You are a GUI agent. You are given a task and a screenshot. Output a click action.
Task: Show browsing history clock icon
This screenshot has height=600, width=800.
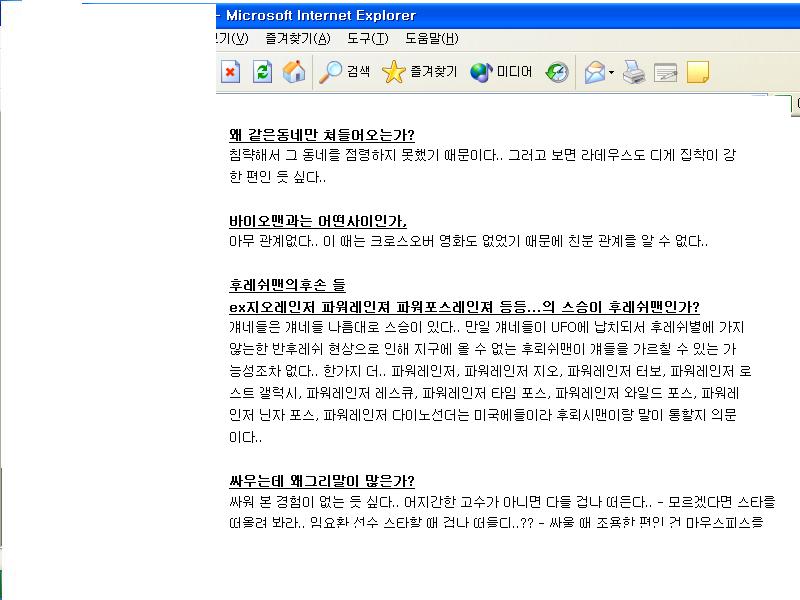(x=557, y=72)
